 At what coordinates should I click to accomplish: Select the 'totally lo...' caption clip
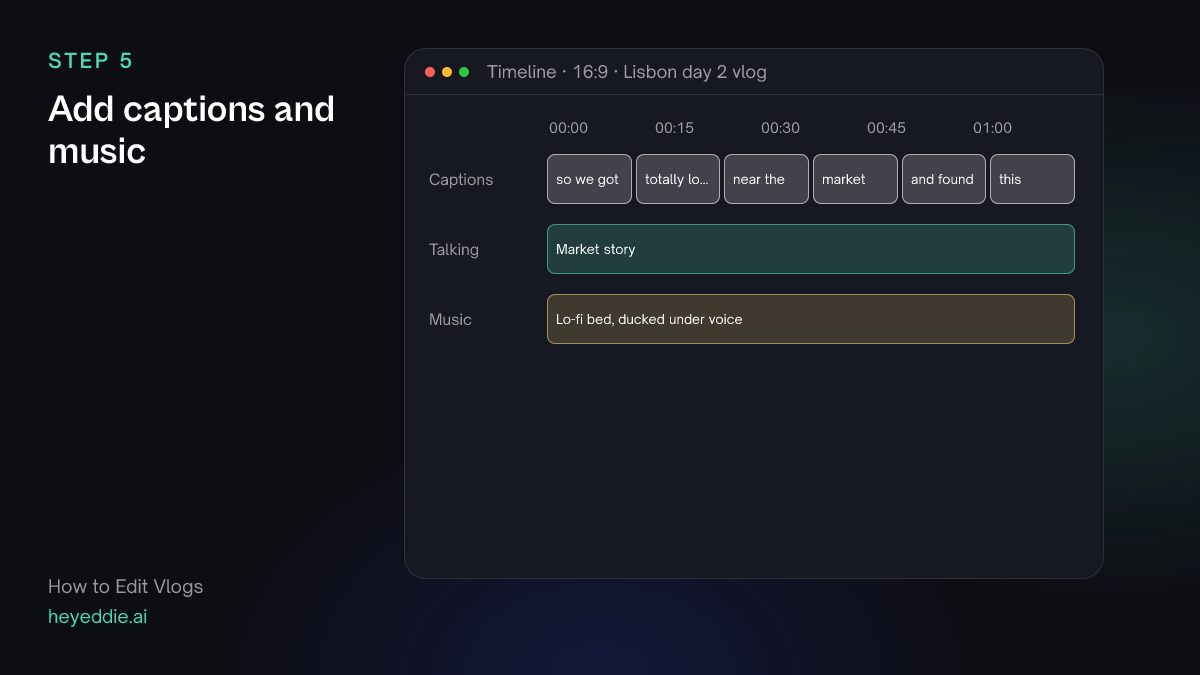point(678,179)
